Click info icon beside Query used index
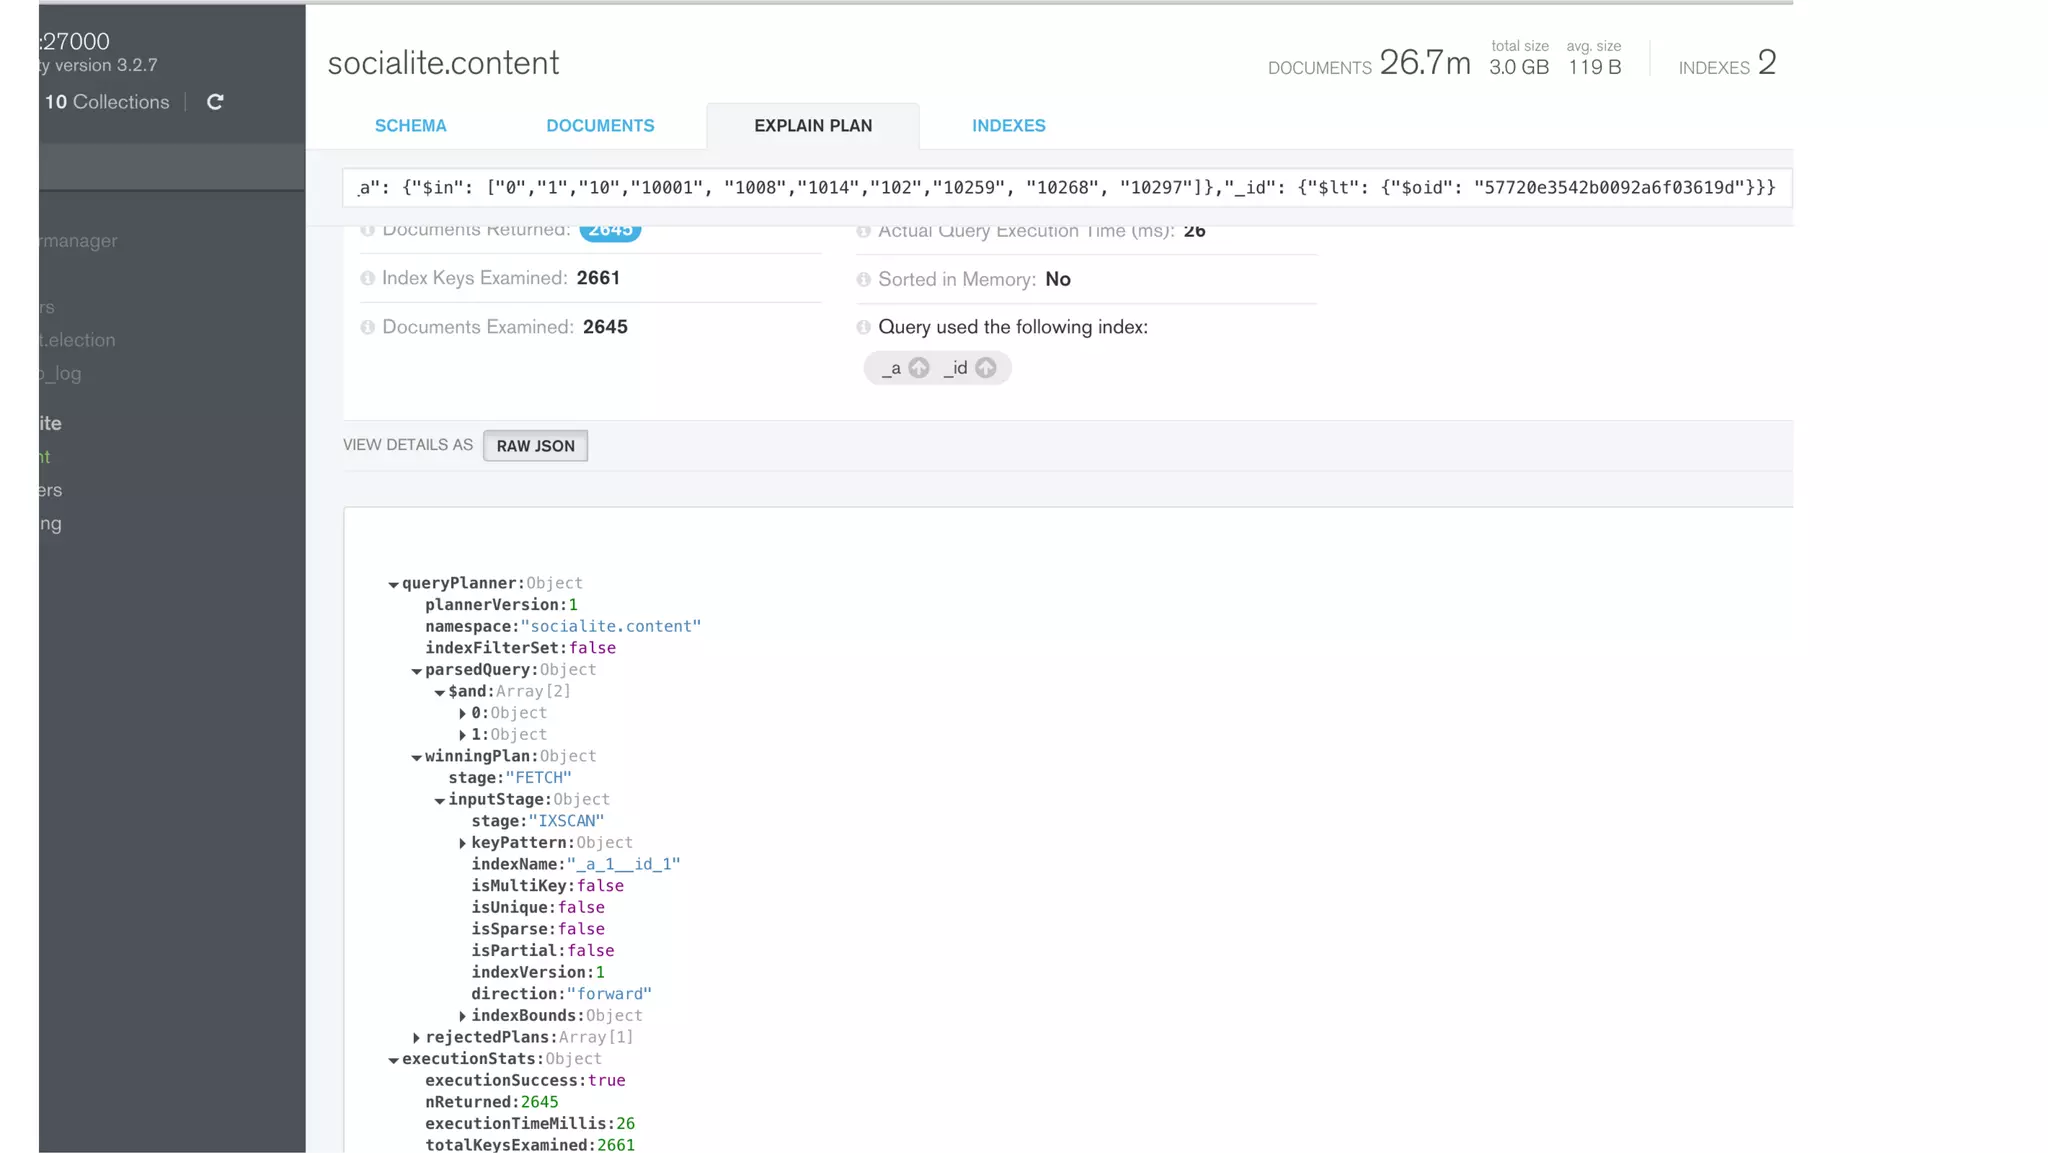Viewport: 2048px width, 1153px height. tap(863, 328)
